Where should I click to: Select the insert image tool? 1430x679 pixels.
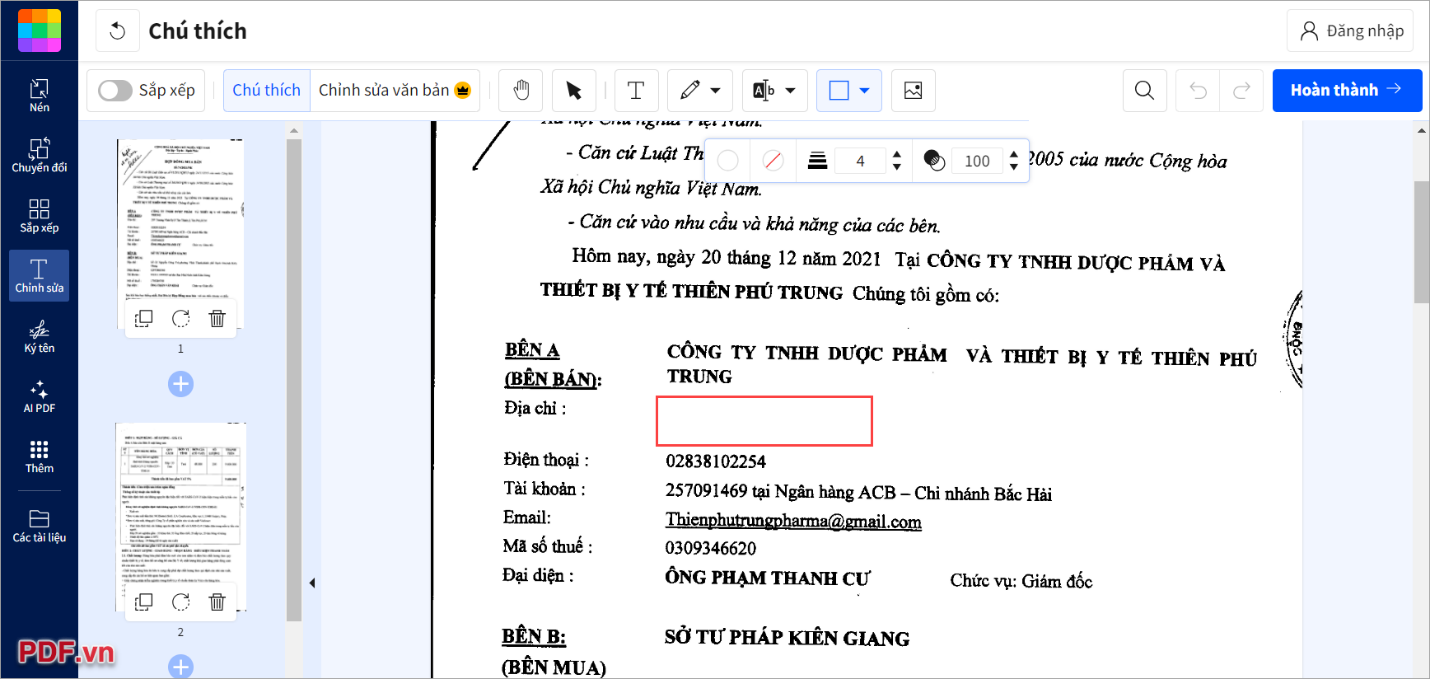click(913, 90)
